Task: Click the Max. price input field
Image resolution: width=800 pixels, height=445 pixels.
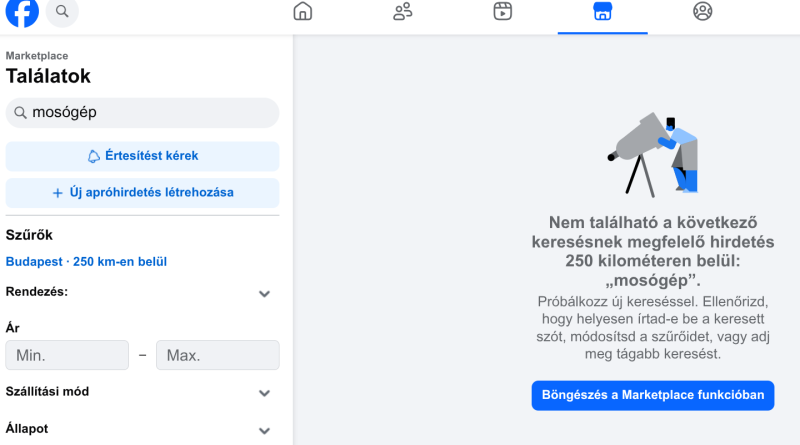Action: 217,355
